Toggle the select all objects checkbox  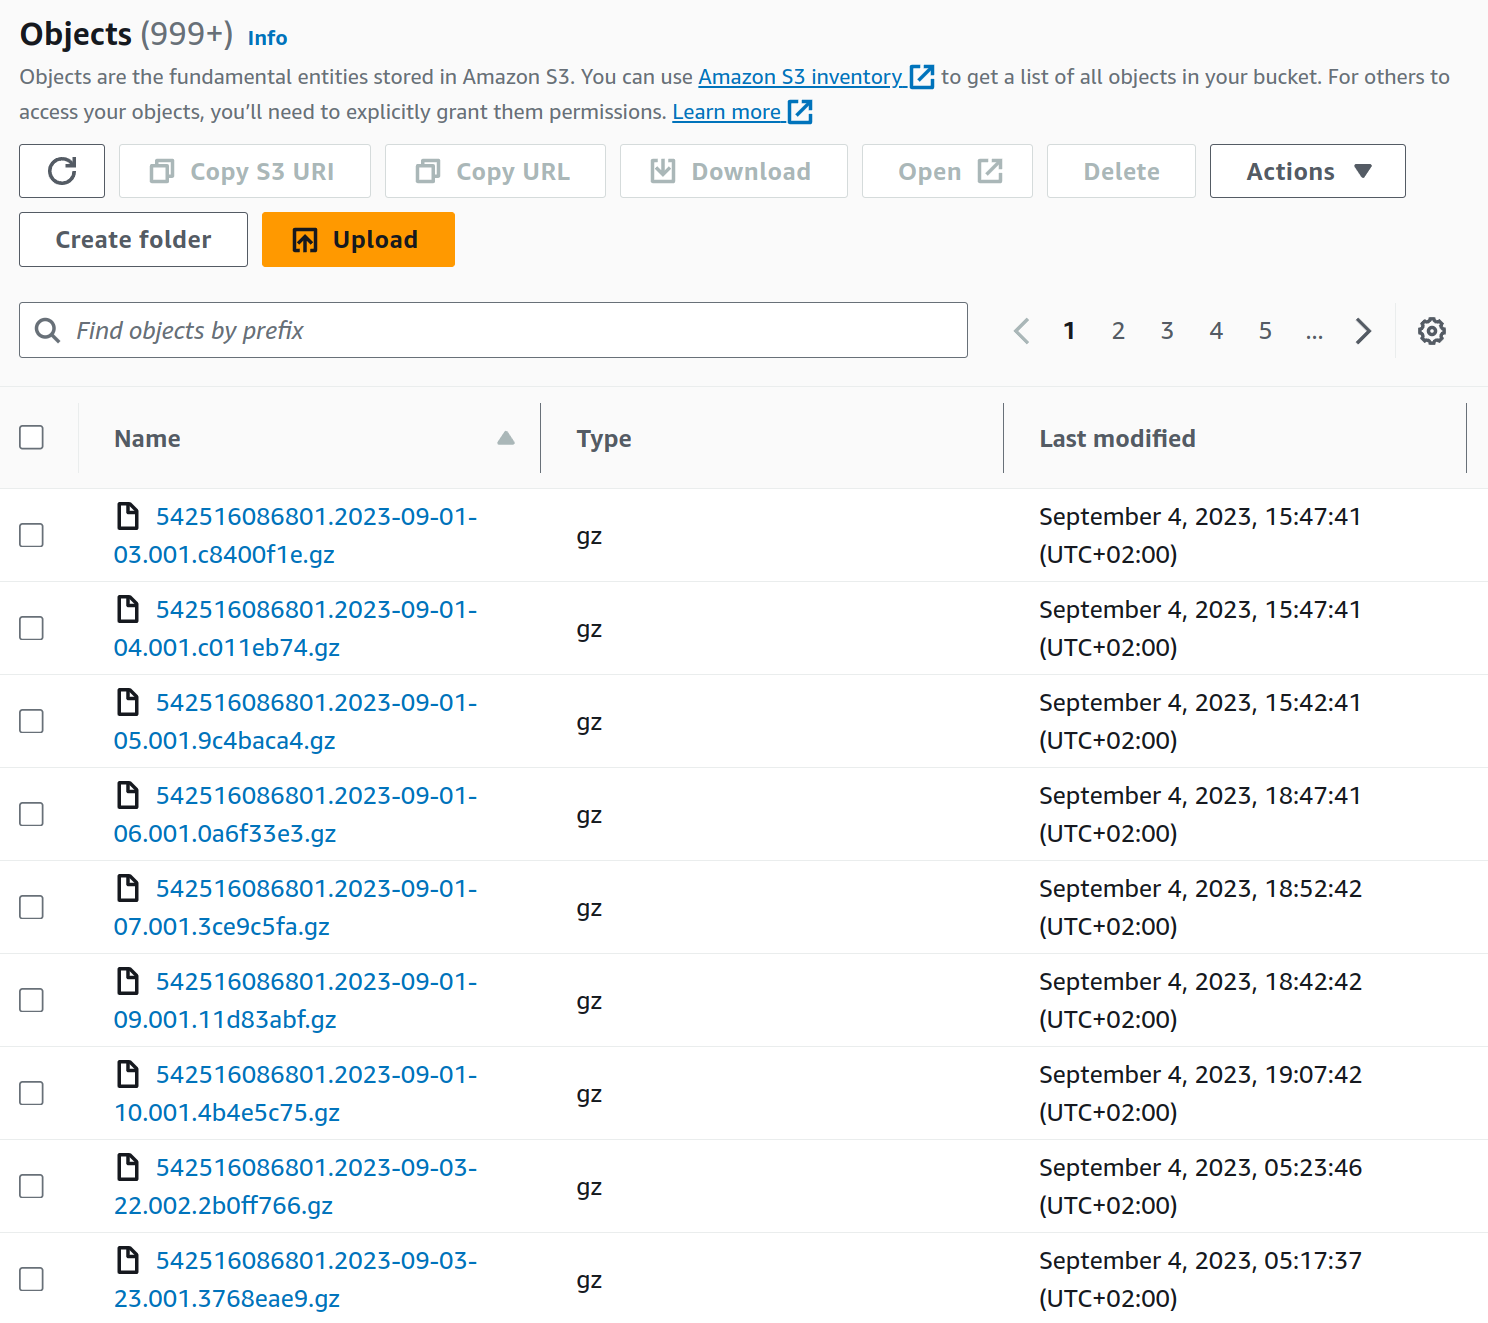[x=32, y=438]
